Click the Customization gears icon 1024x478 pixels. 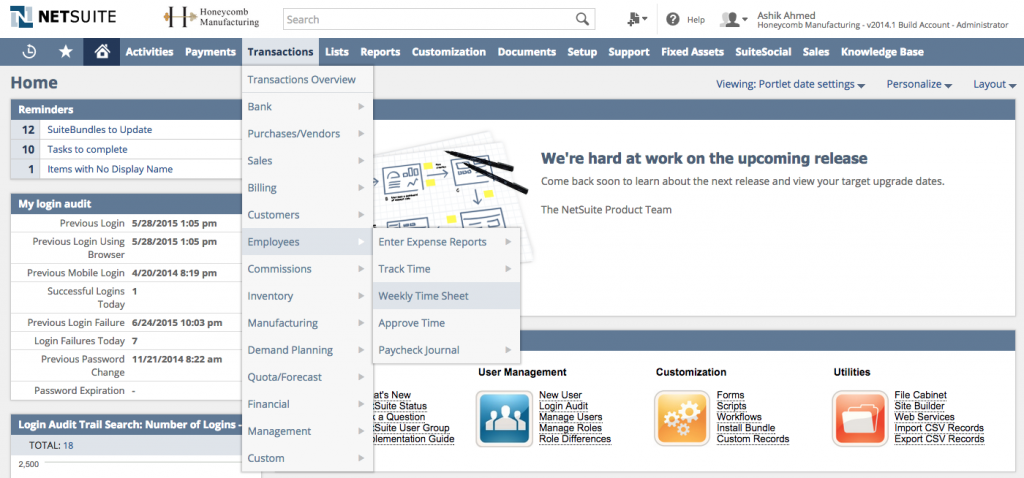[681, 419]
